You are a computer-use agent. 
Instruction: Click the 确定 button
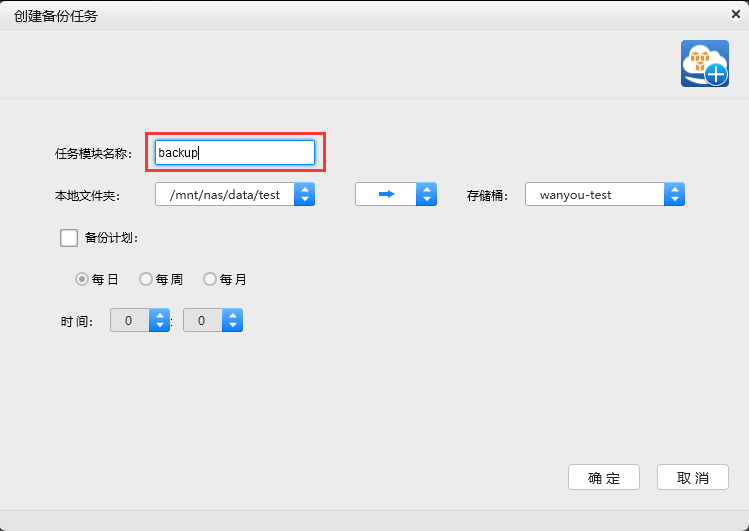604,477
